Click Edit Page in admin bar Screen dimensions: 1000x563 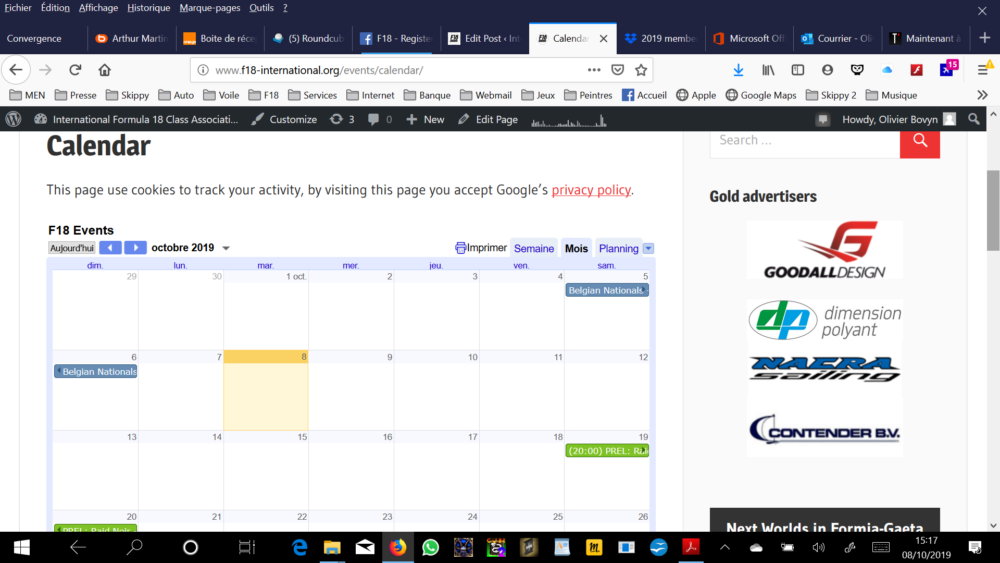coord(488,119)
